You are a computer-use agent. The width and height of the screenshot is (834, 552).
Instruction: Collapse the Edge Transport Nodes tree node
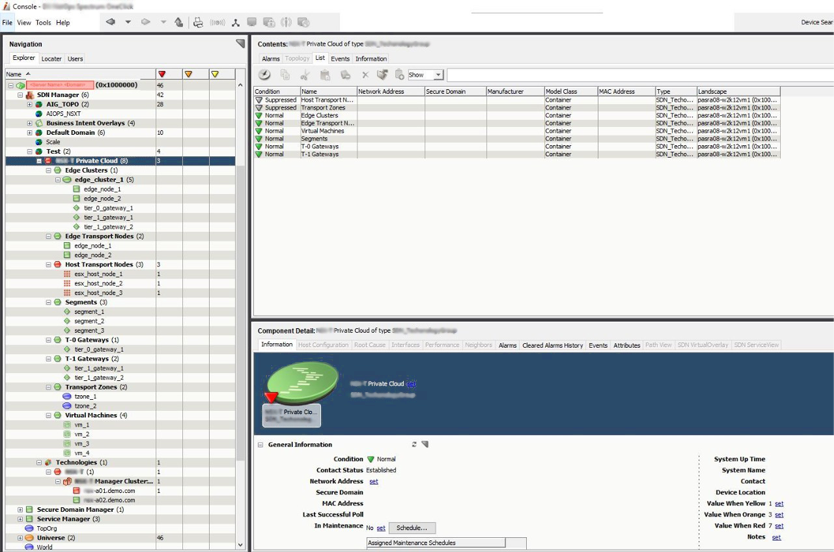tap(48, 236)
